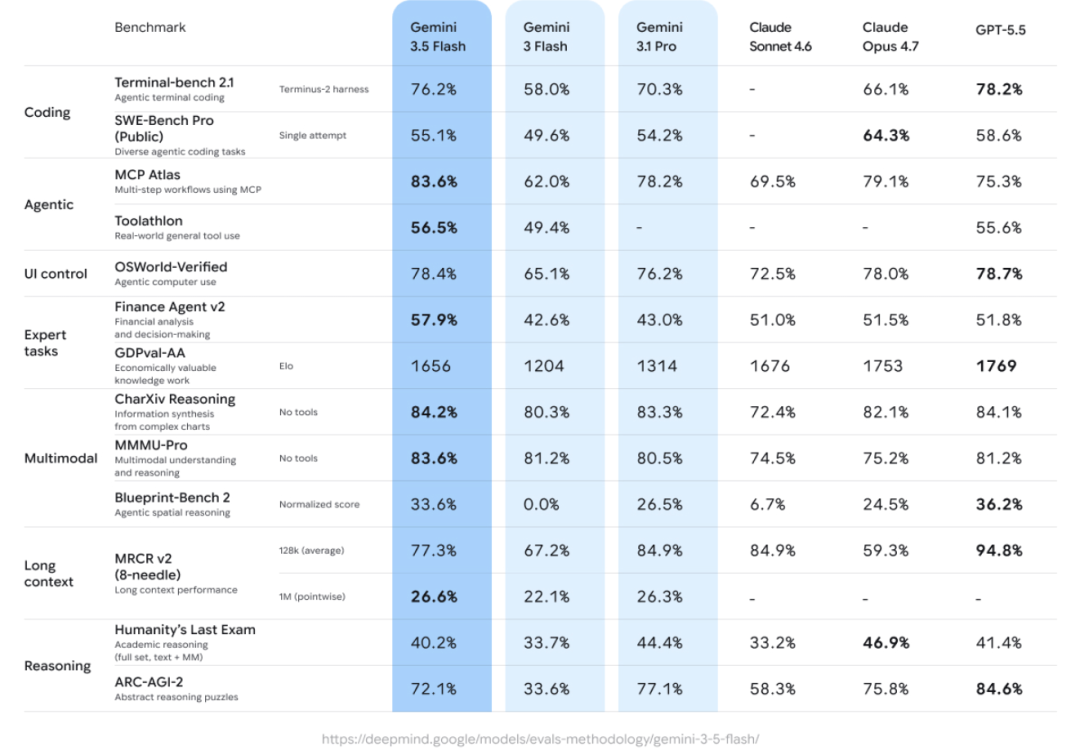This screenshot has height=755, width=1080.
Task: Select the ARC-AGI-2 benchmark label
Action: [149, 682]
